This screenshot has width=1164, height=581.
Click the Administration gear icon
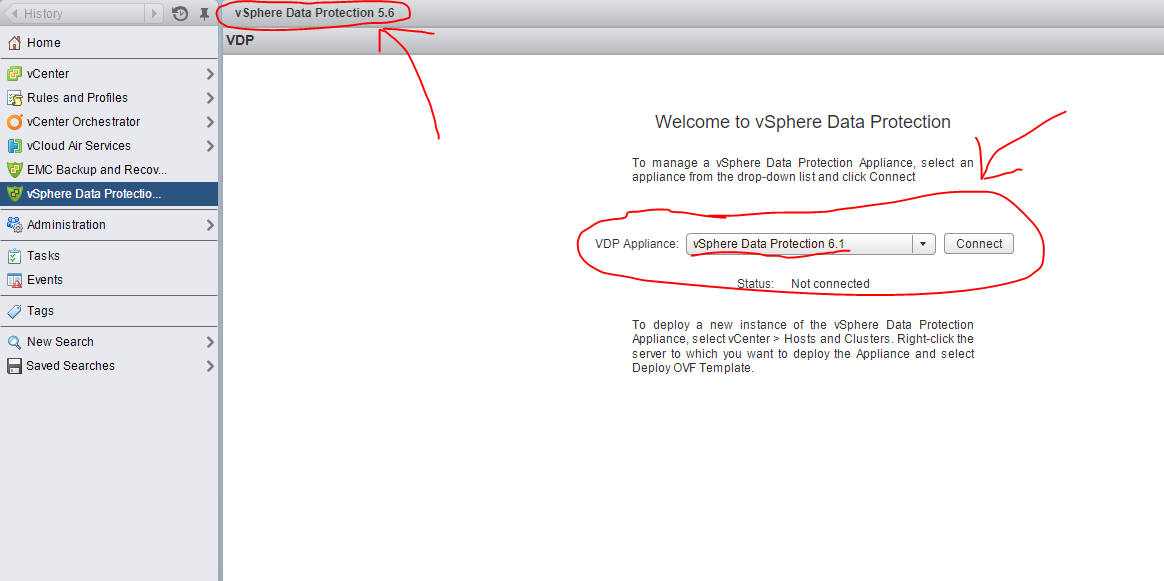(x=14, y=225)
